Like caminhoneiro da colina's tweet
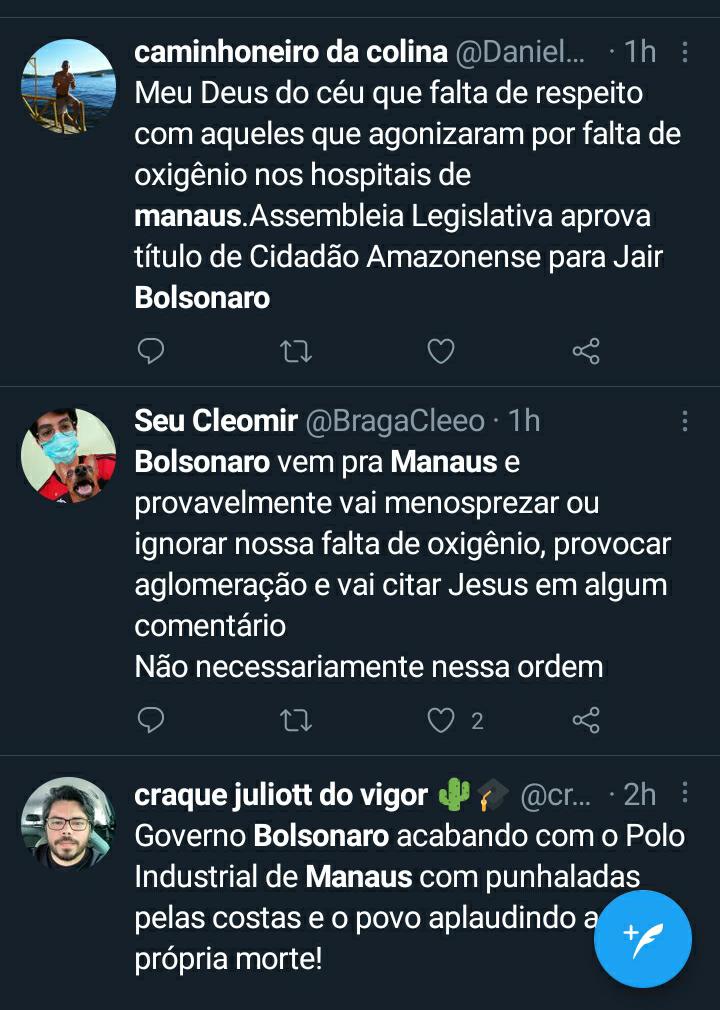 (441, 351)
